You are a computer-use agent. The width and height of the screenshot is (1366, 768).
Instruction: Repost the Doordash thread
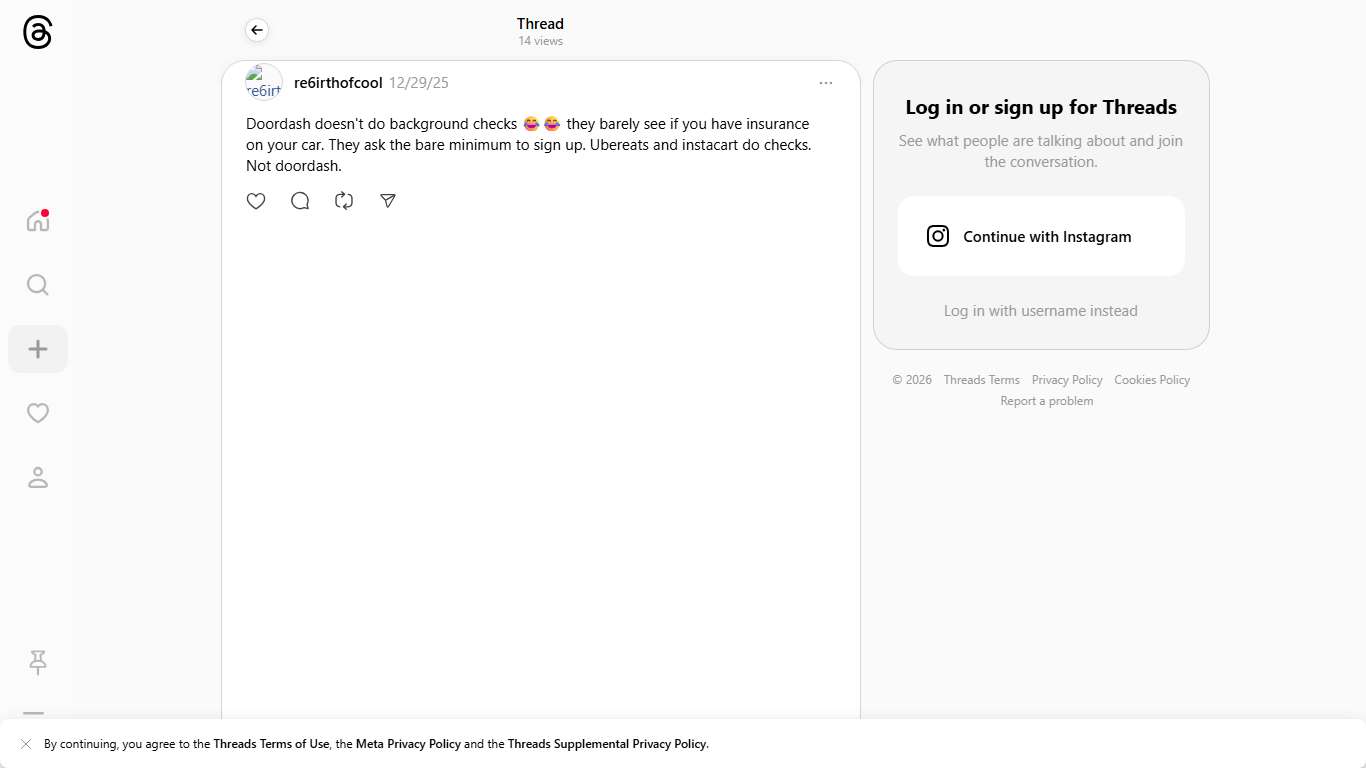coord(344,201)
